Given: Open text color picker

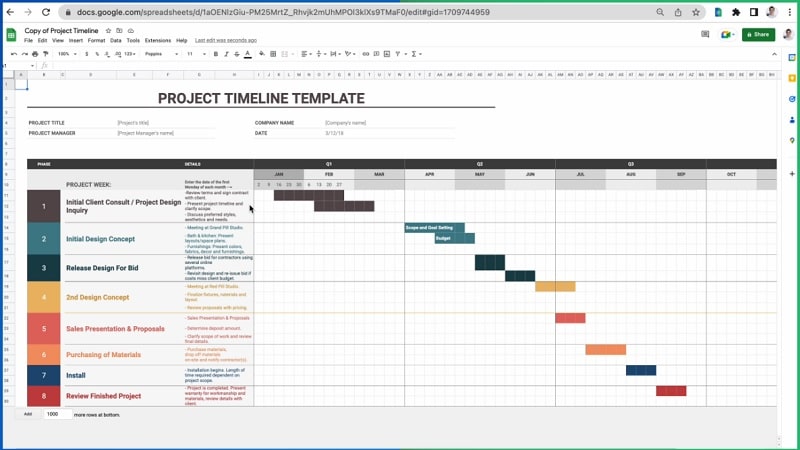Looking at the screenshot, I should point(248,54).
